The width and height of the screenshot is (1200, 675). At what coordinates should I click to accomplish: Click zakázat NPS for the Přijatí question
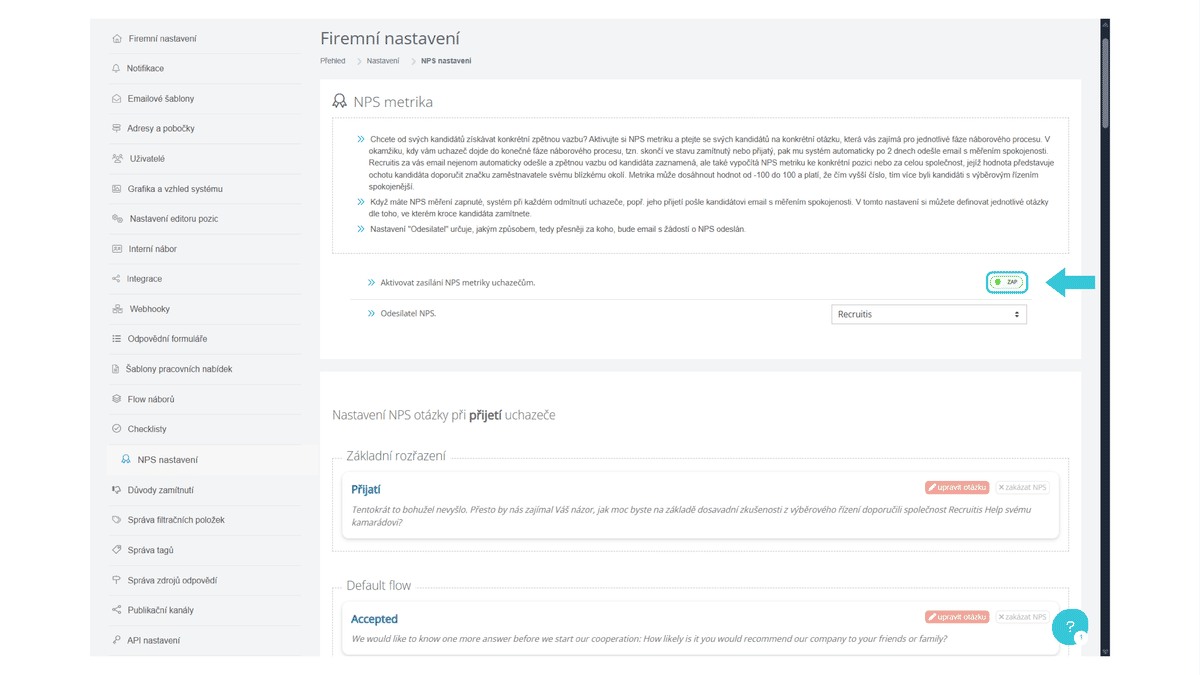tap(1022, 487)
